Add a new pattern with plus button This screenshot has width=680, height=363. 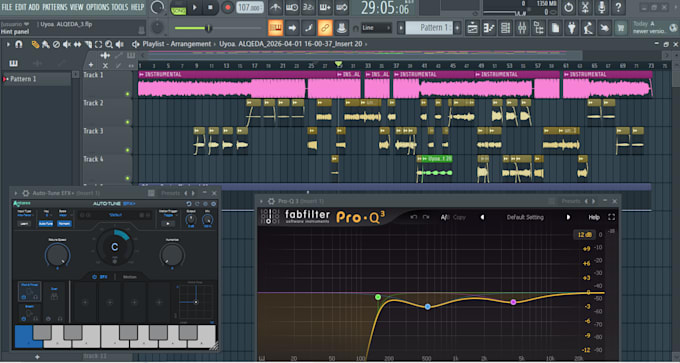tap(457, 28)
